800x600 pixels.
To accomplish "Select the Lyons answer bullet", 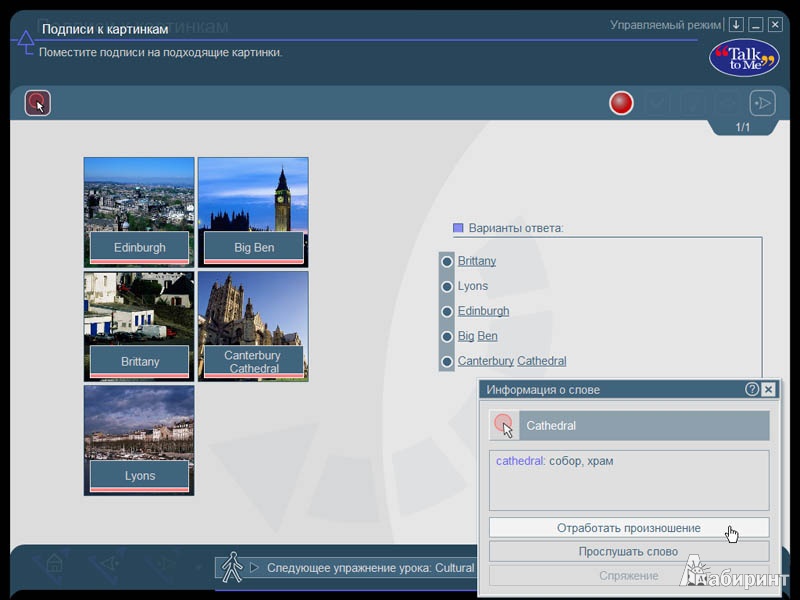I will [447, 287].
